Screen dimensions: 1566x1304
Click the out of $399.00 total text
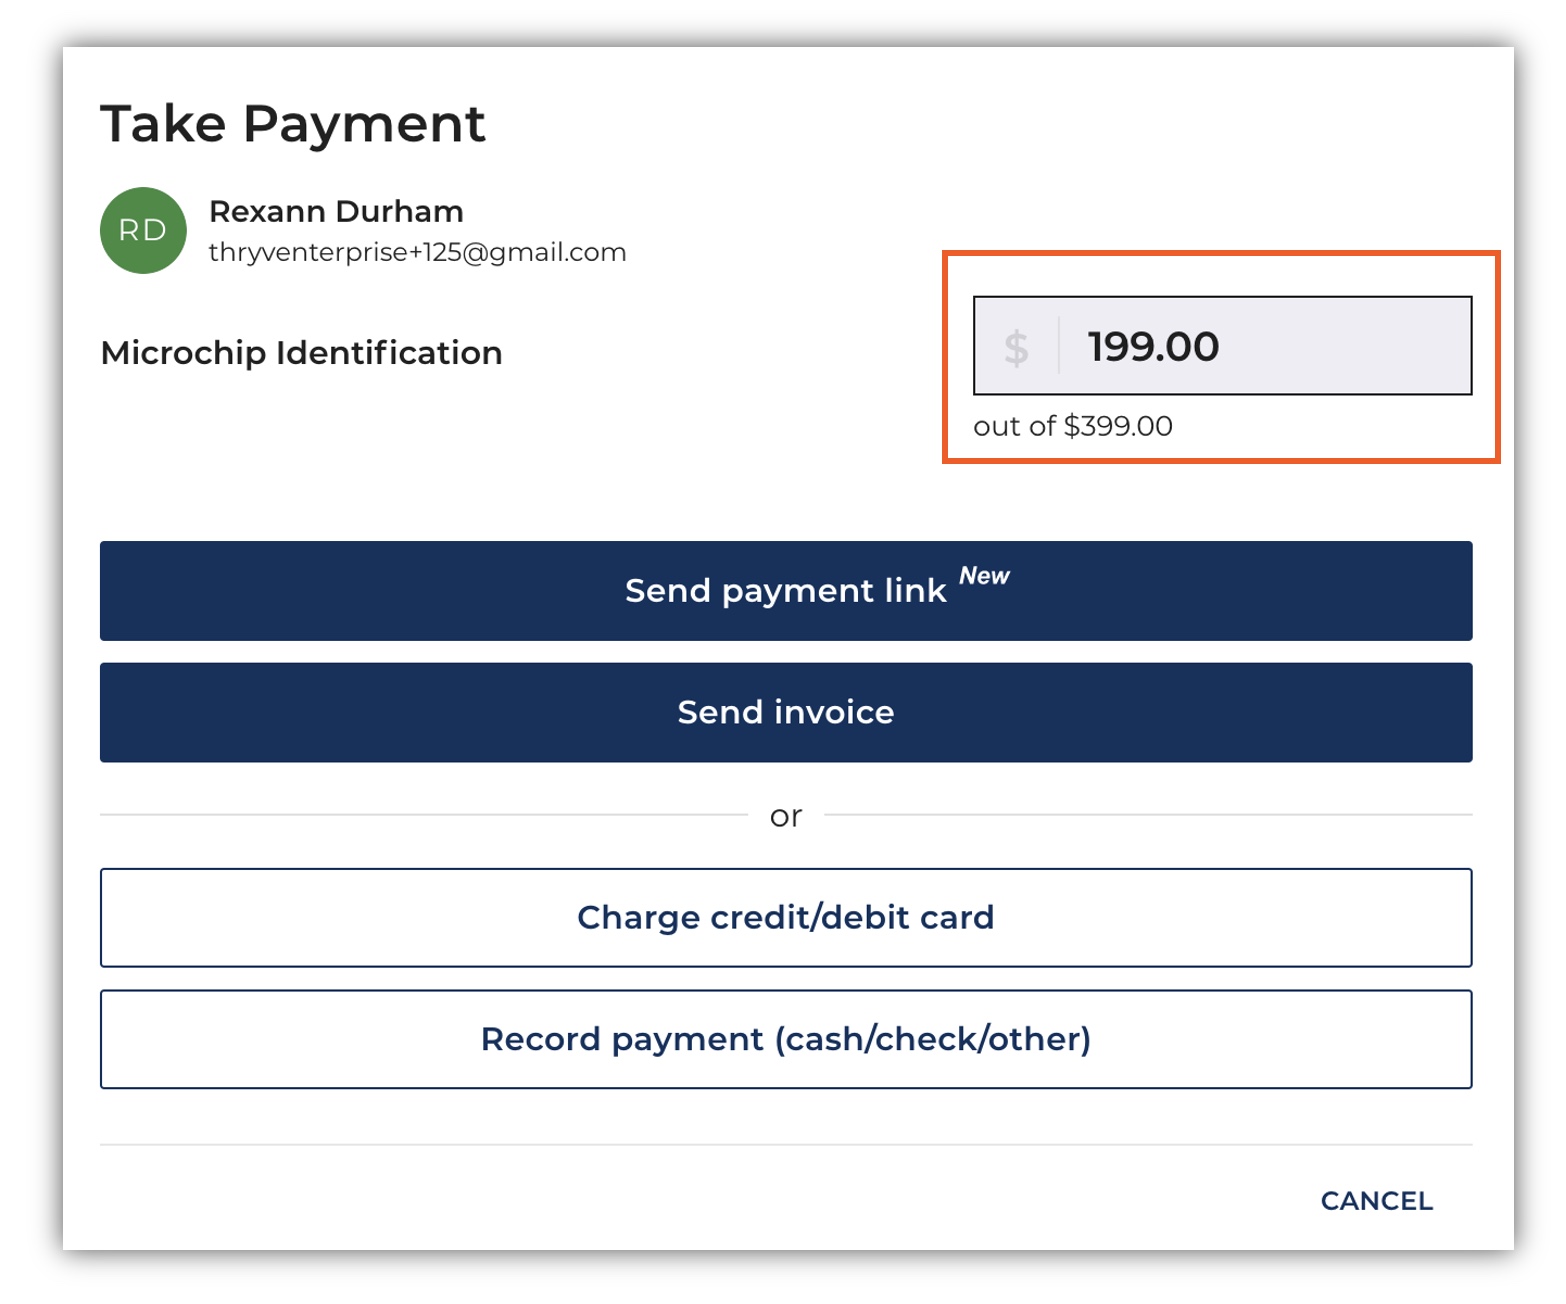[x=1072, y=427]
